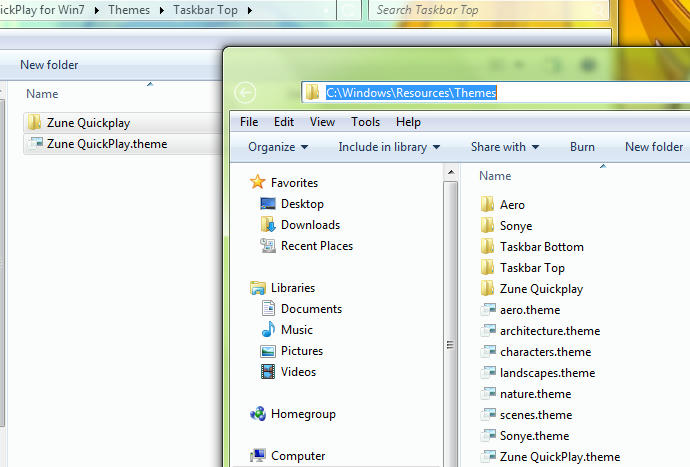Click the aero.theme file icon
This screenshot has height=467, width=690.
[488, 309]
